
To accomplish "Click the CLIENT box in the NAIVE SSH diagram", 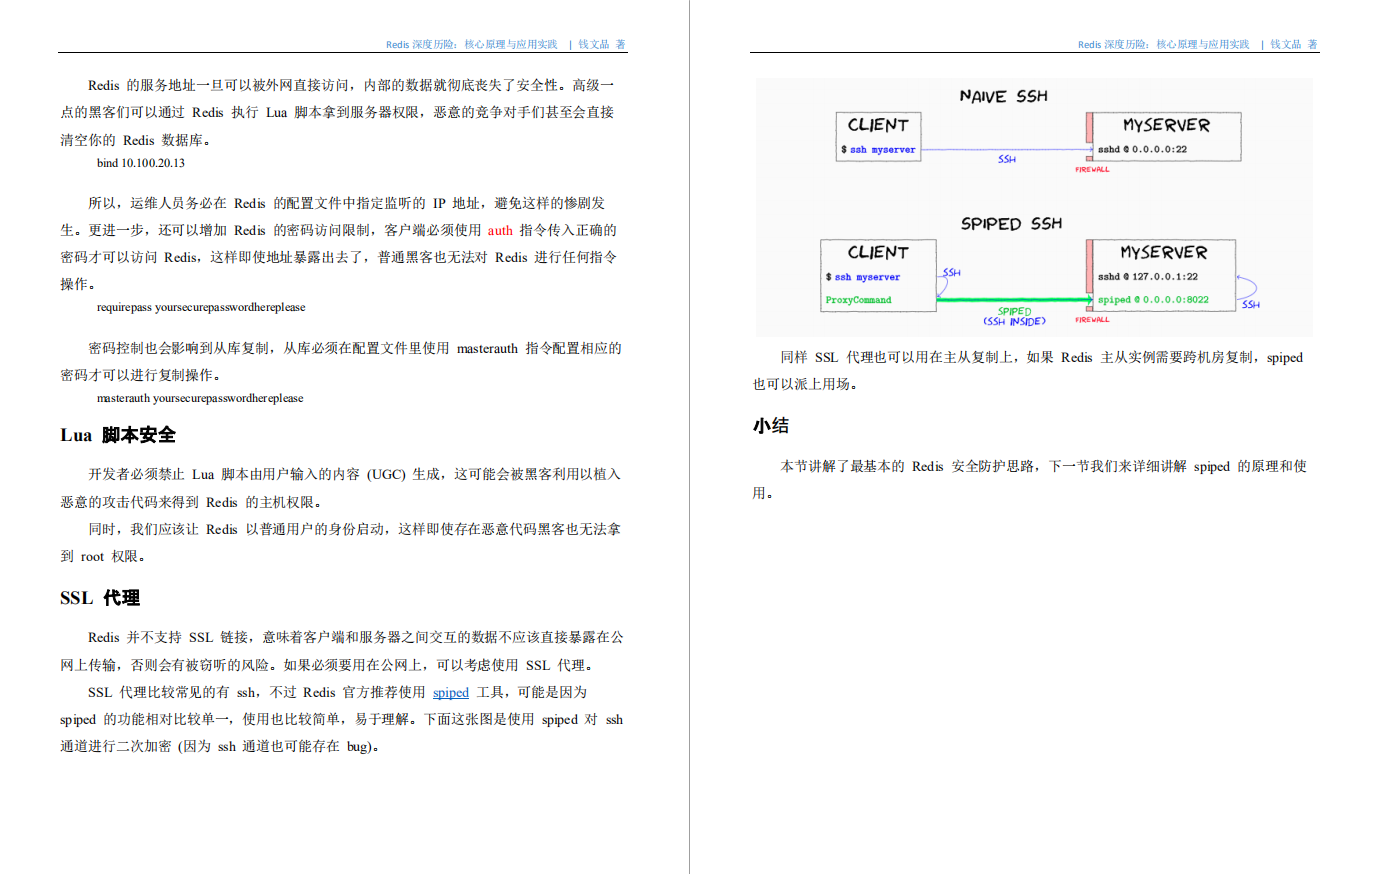I will click(877, 135).
